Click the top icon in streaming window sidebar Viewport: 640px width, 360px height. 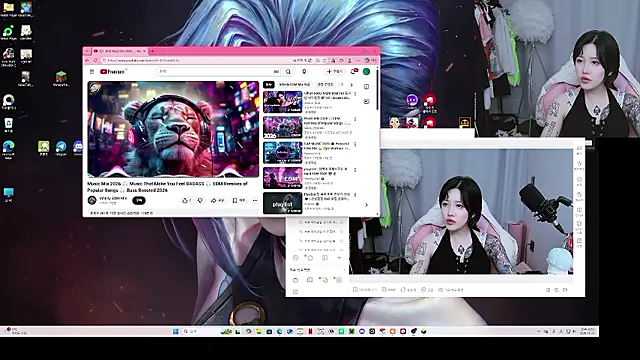point(579,149)
